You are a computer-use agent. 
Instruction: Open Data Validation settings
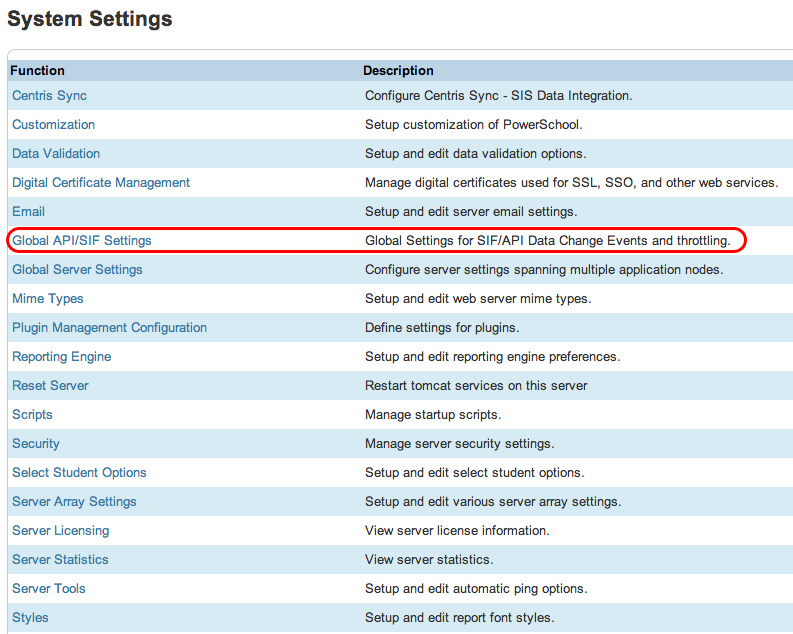point(56,154)
